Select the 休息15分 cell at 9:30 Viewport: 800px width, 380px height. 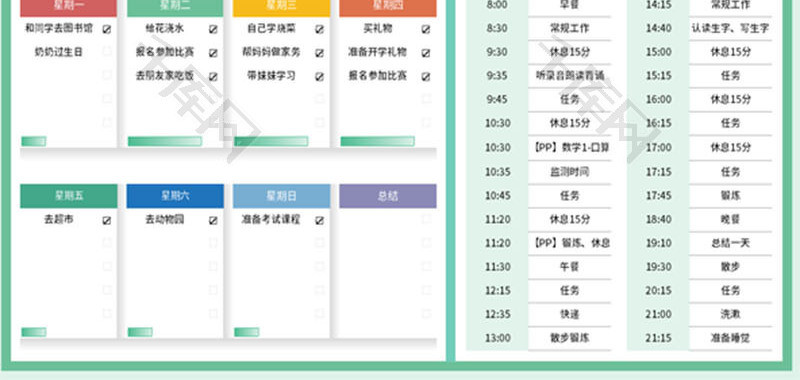[569, 52]
